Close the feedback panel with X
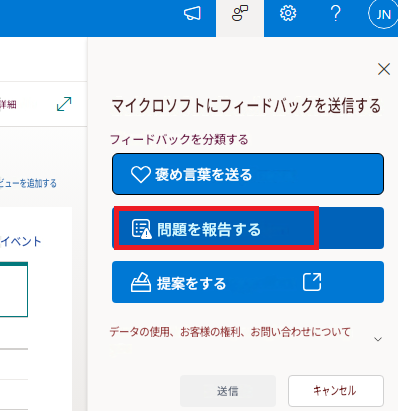 click(384, 69)
